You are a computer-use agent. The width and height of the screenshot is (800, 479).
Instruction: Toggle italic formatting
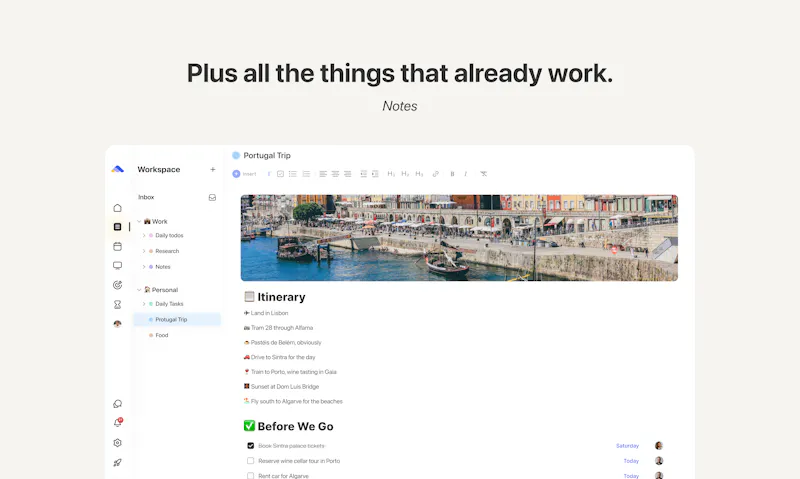(465, 174)
